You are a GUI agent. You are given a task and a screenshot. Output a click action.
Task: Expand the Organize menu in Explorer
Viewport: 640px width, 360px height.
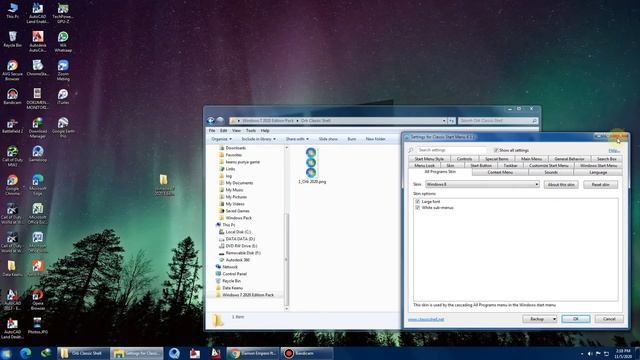click(221, 139)
